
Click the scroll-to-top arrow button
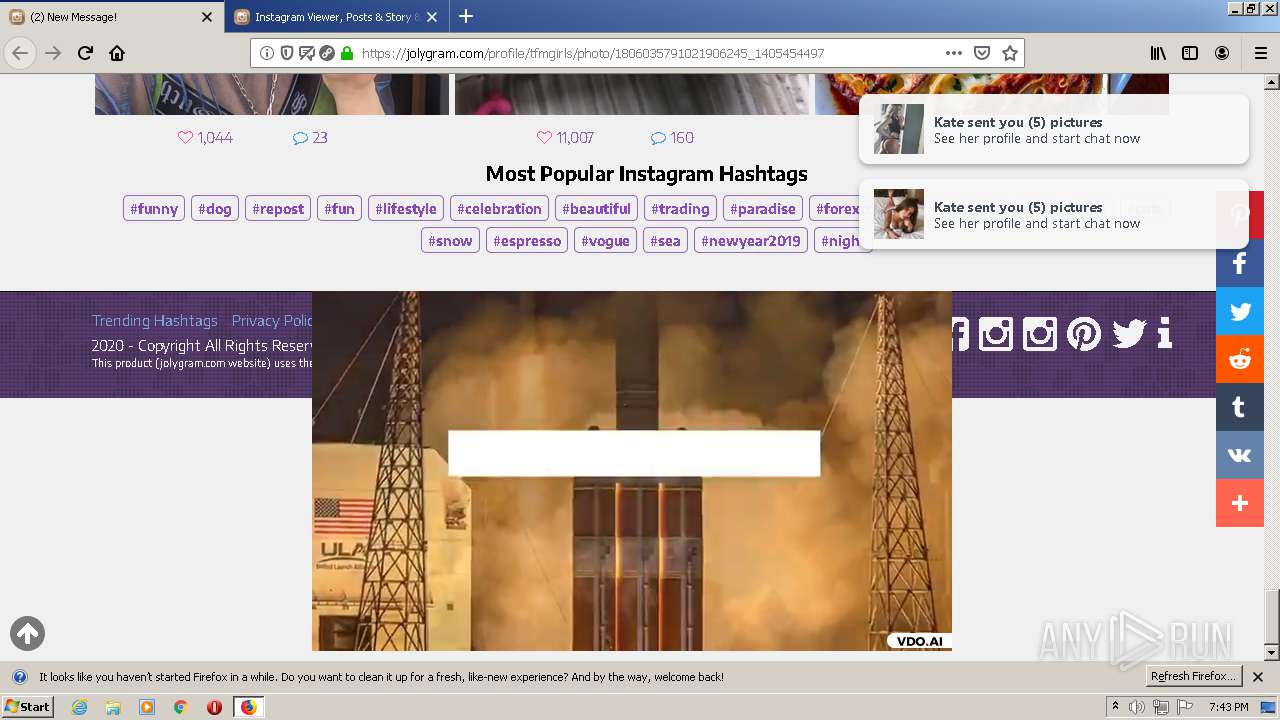27,633
